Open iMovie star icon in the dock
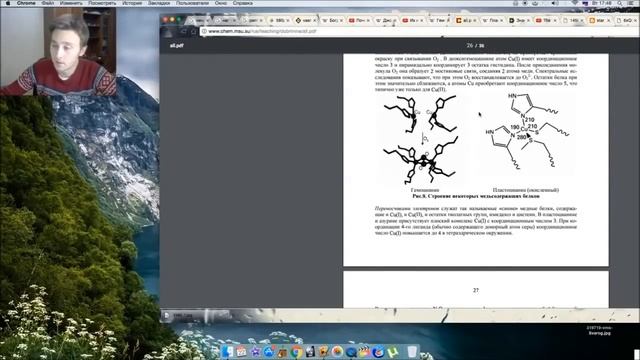 pos(256,351)
